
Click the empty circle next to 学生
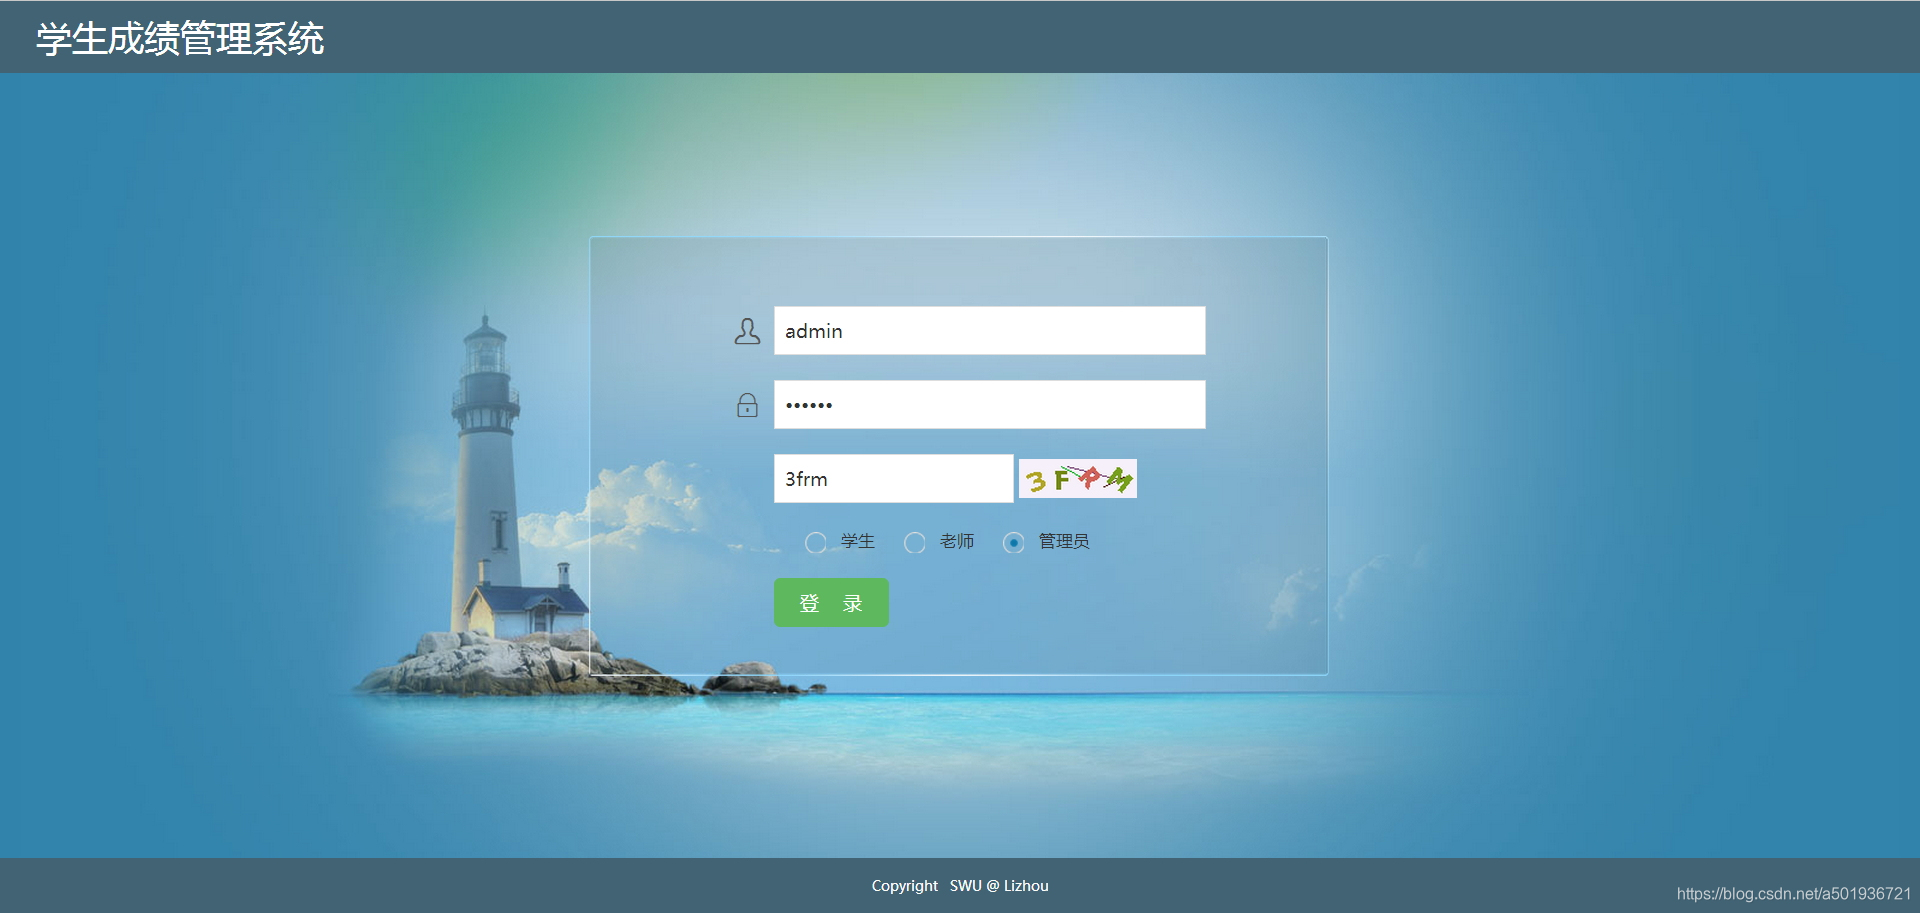click(817, 542)
